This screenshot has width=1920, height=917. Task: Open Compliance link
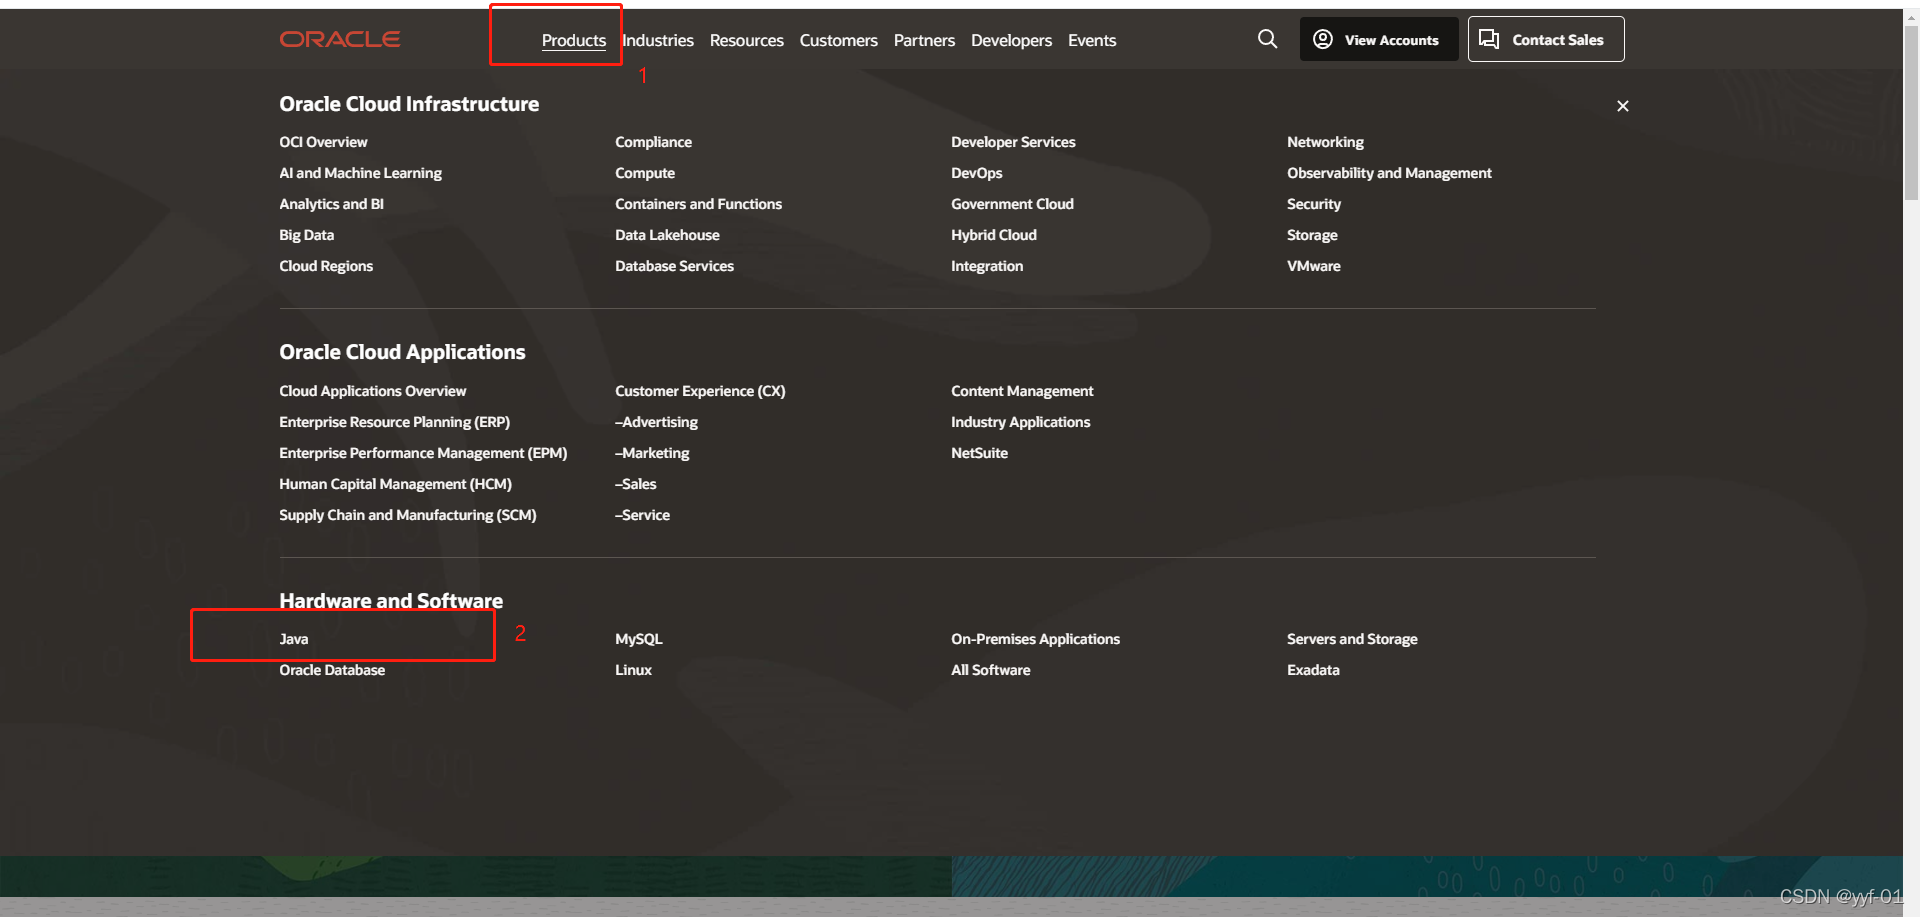[x=653, y=142]
